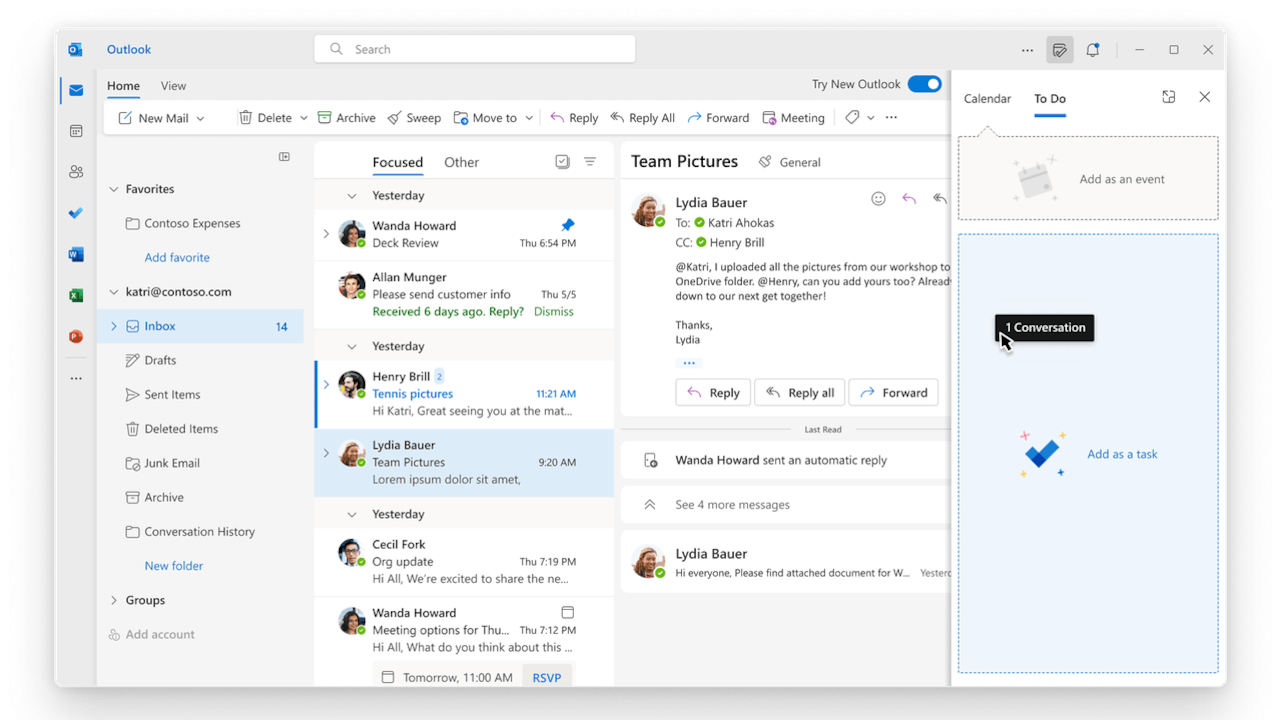Viewport: 1280px width, 720px height.
Task: Switch to the Other inbox tab
Action: click(461, 162)
